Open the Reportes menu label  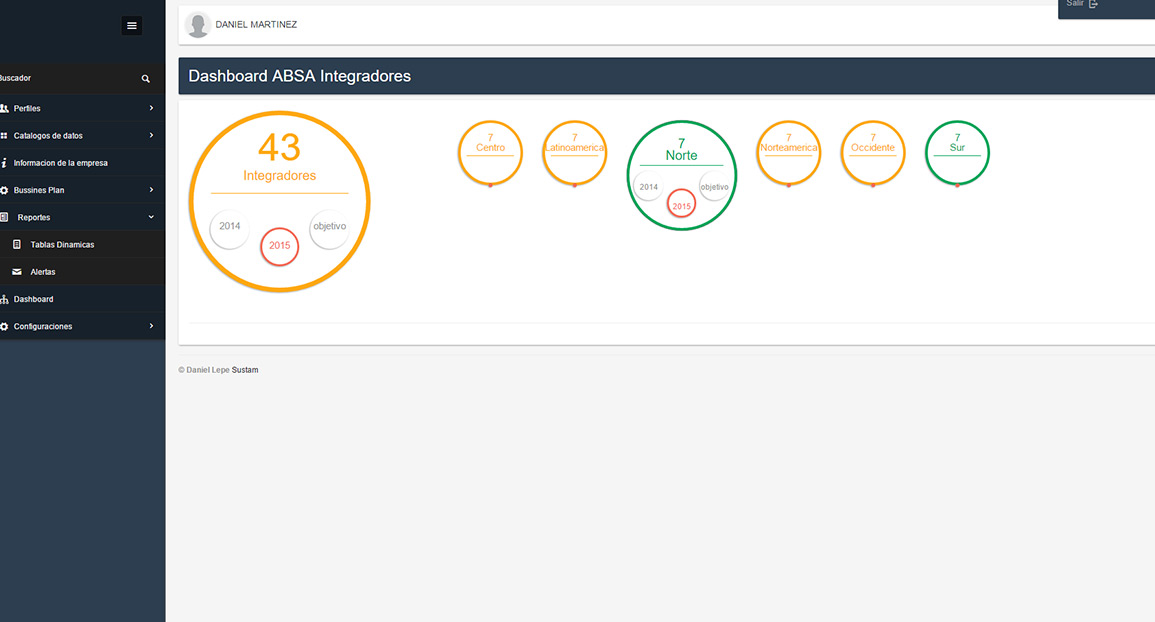(x=34, y=217)
